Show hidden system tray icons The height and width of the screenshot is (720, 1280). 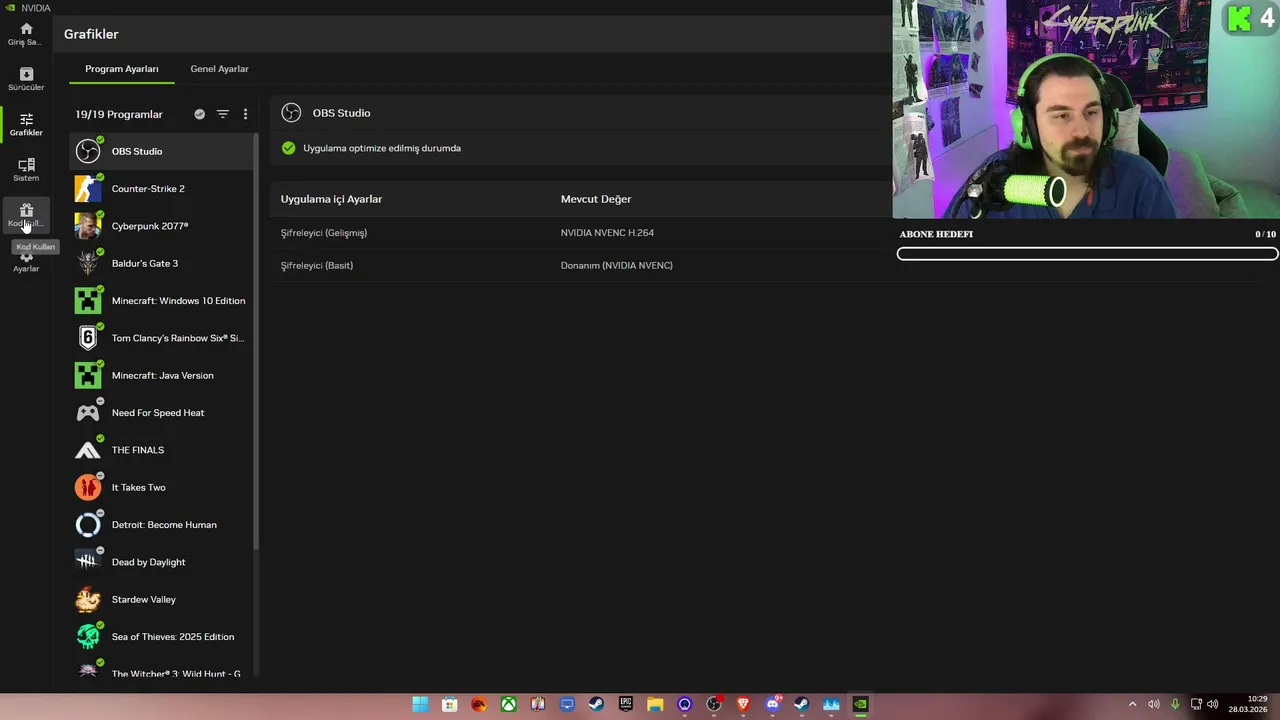[x=1132, y=704]
